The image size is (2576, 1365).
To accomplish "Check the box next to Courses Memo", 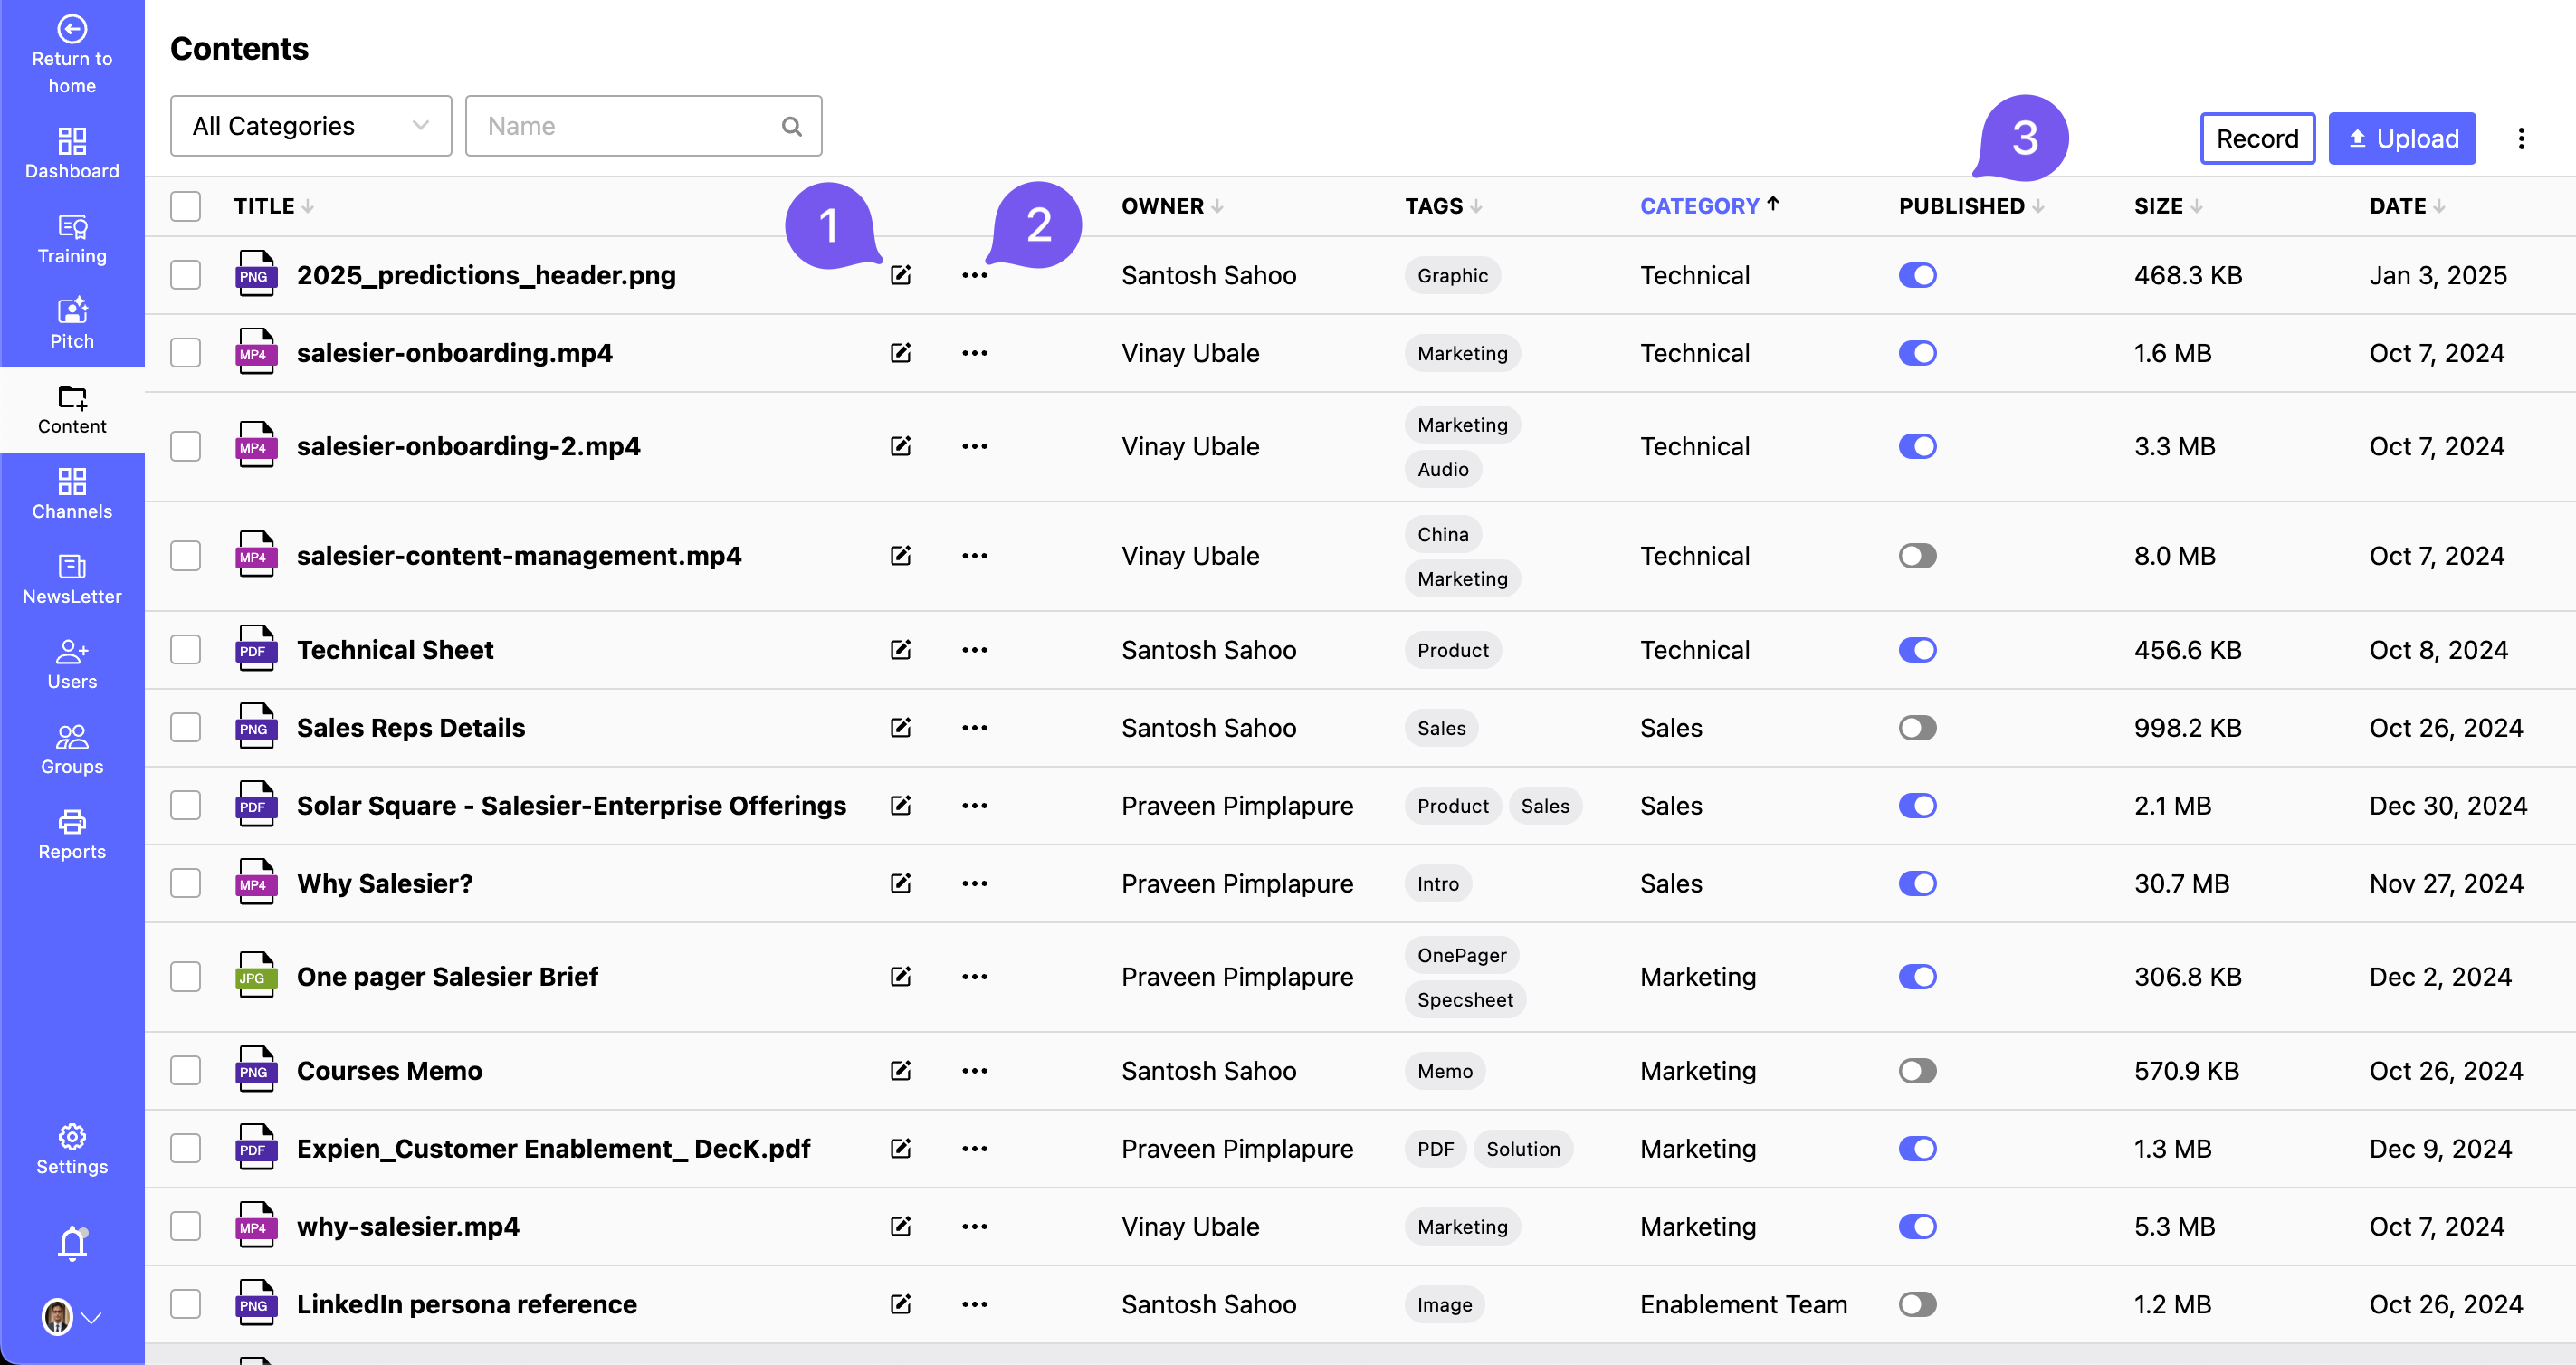I will (x=186, y=1070).
